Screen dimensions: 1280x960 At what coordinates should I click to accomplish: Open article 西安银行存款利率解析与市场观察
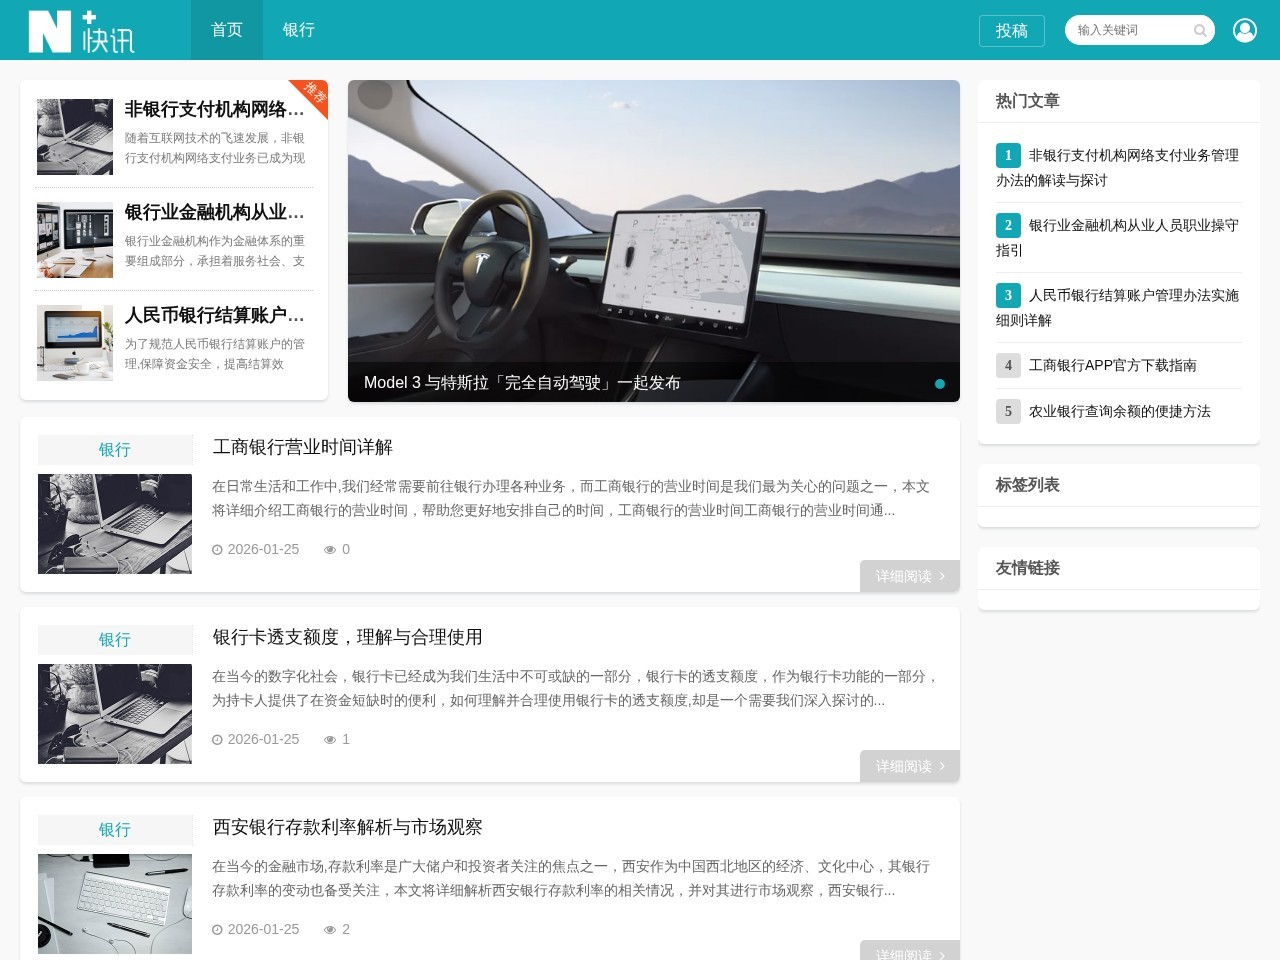(x=347, y=827)
